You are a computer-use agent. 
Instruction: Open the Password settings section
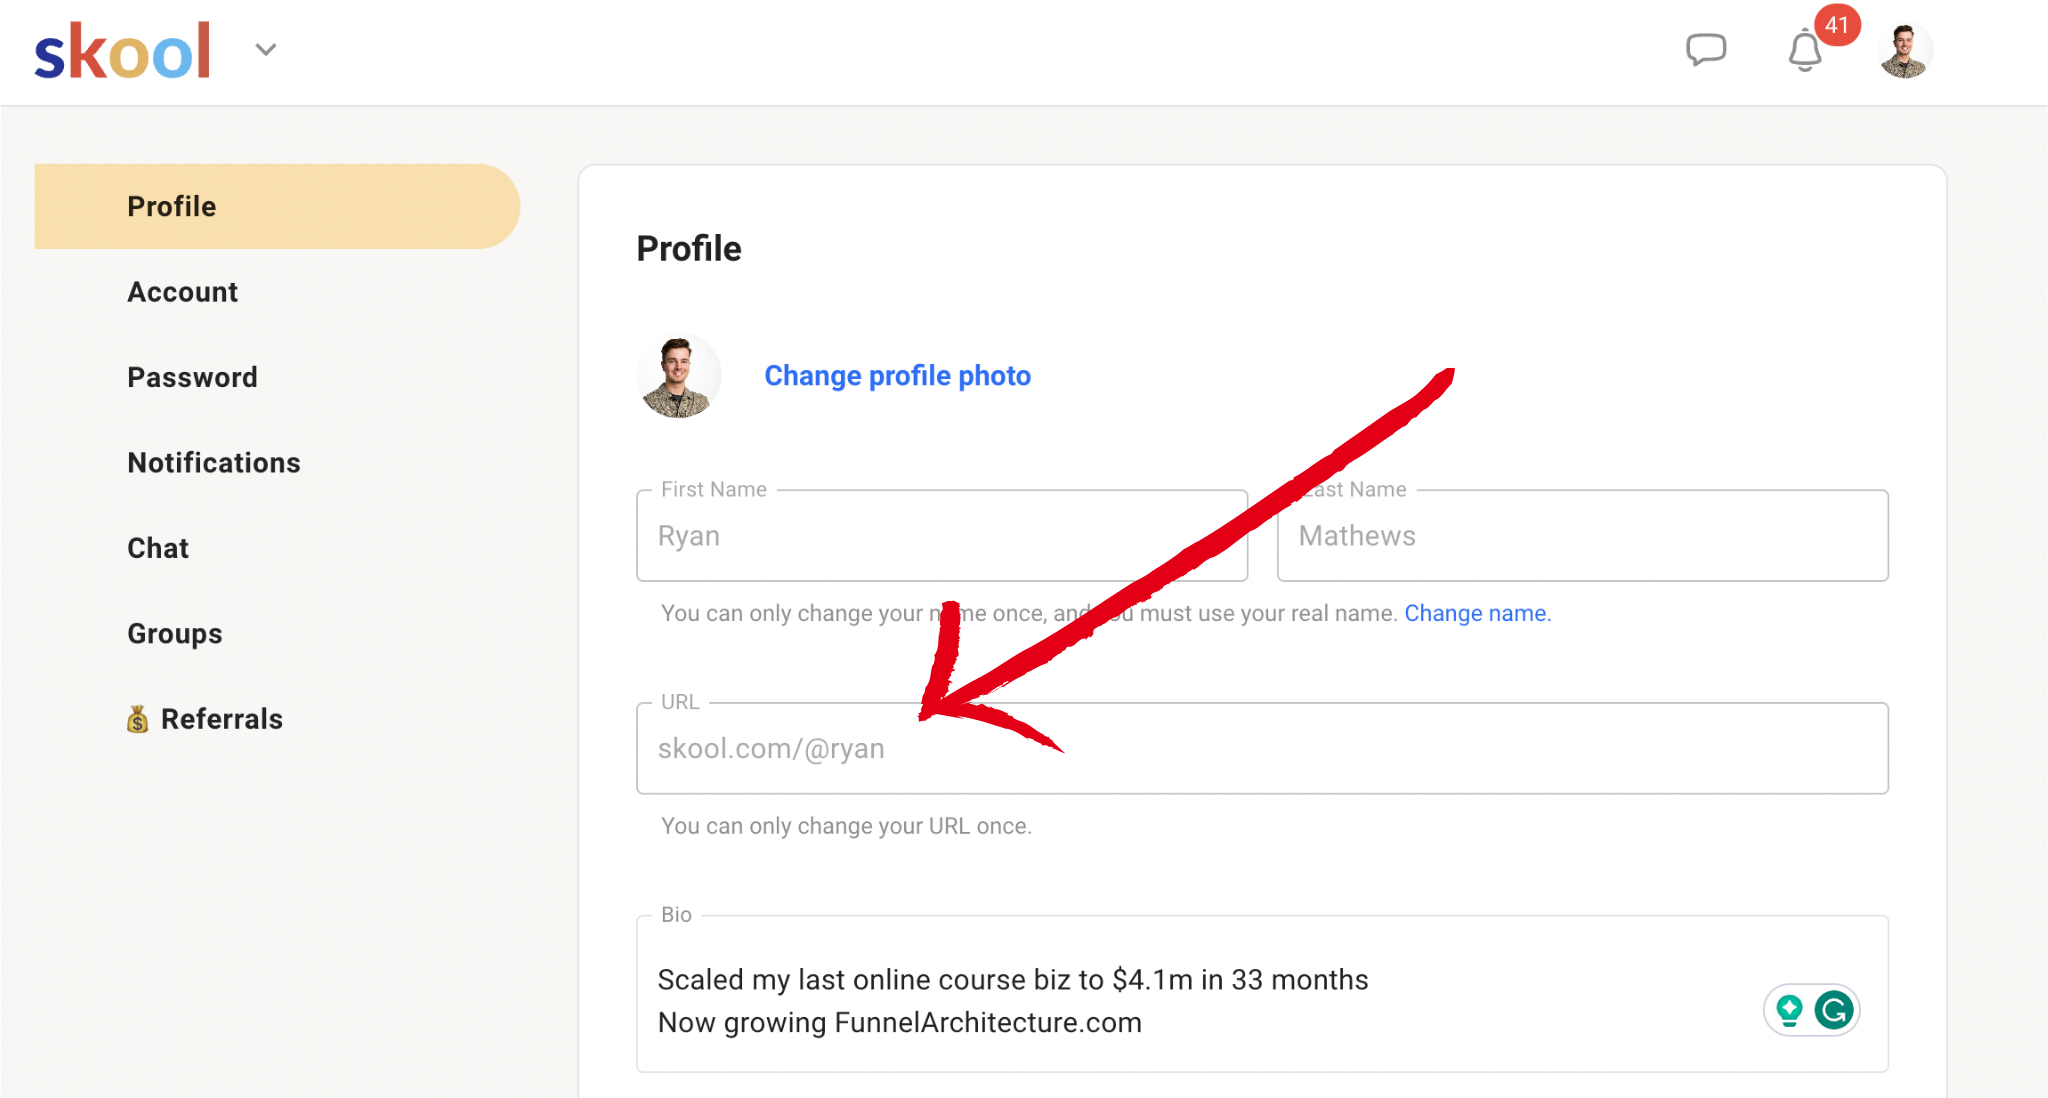[x=192, y=377]
